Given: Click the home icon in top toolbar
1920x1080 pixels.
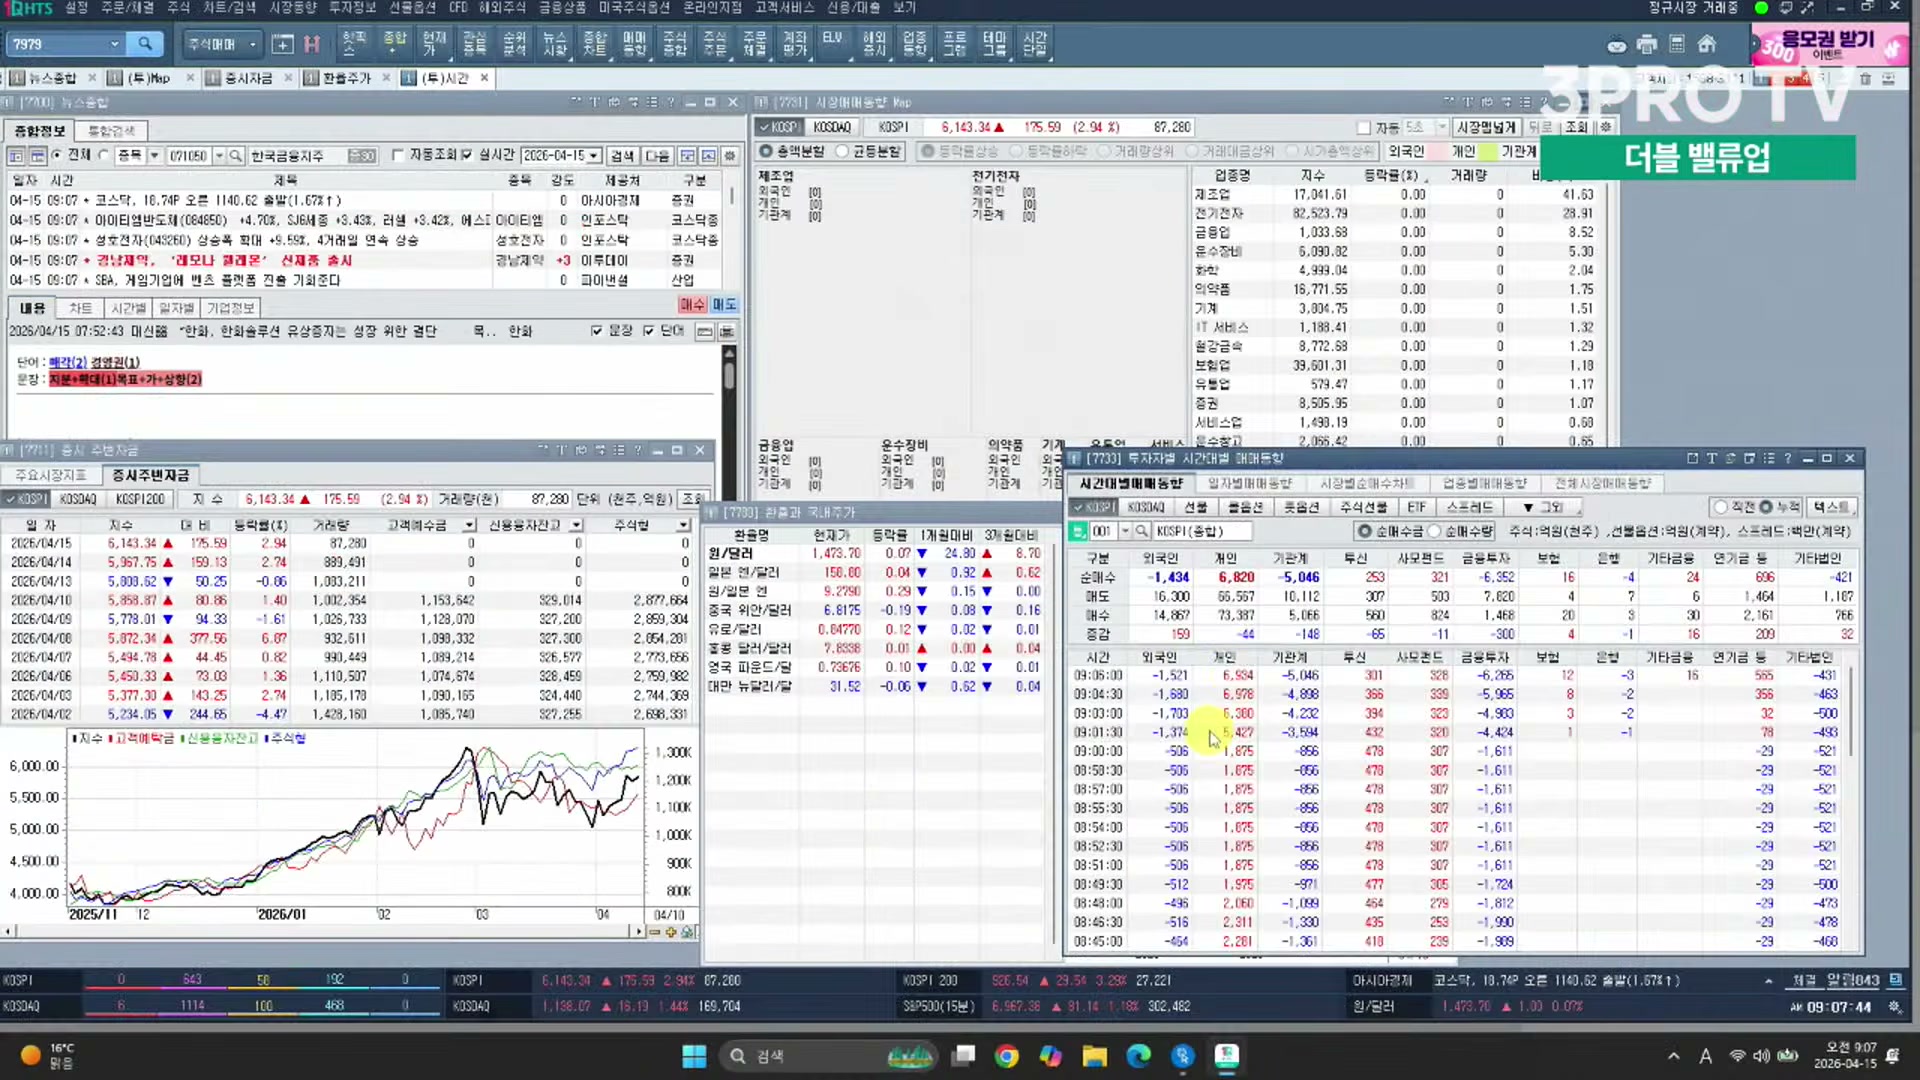Looking at the screenshot, I should tap(1707, 44).
